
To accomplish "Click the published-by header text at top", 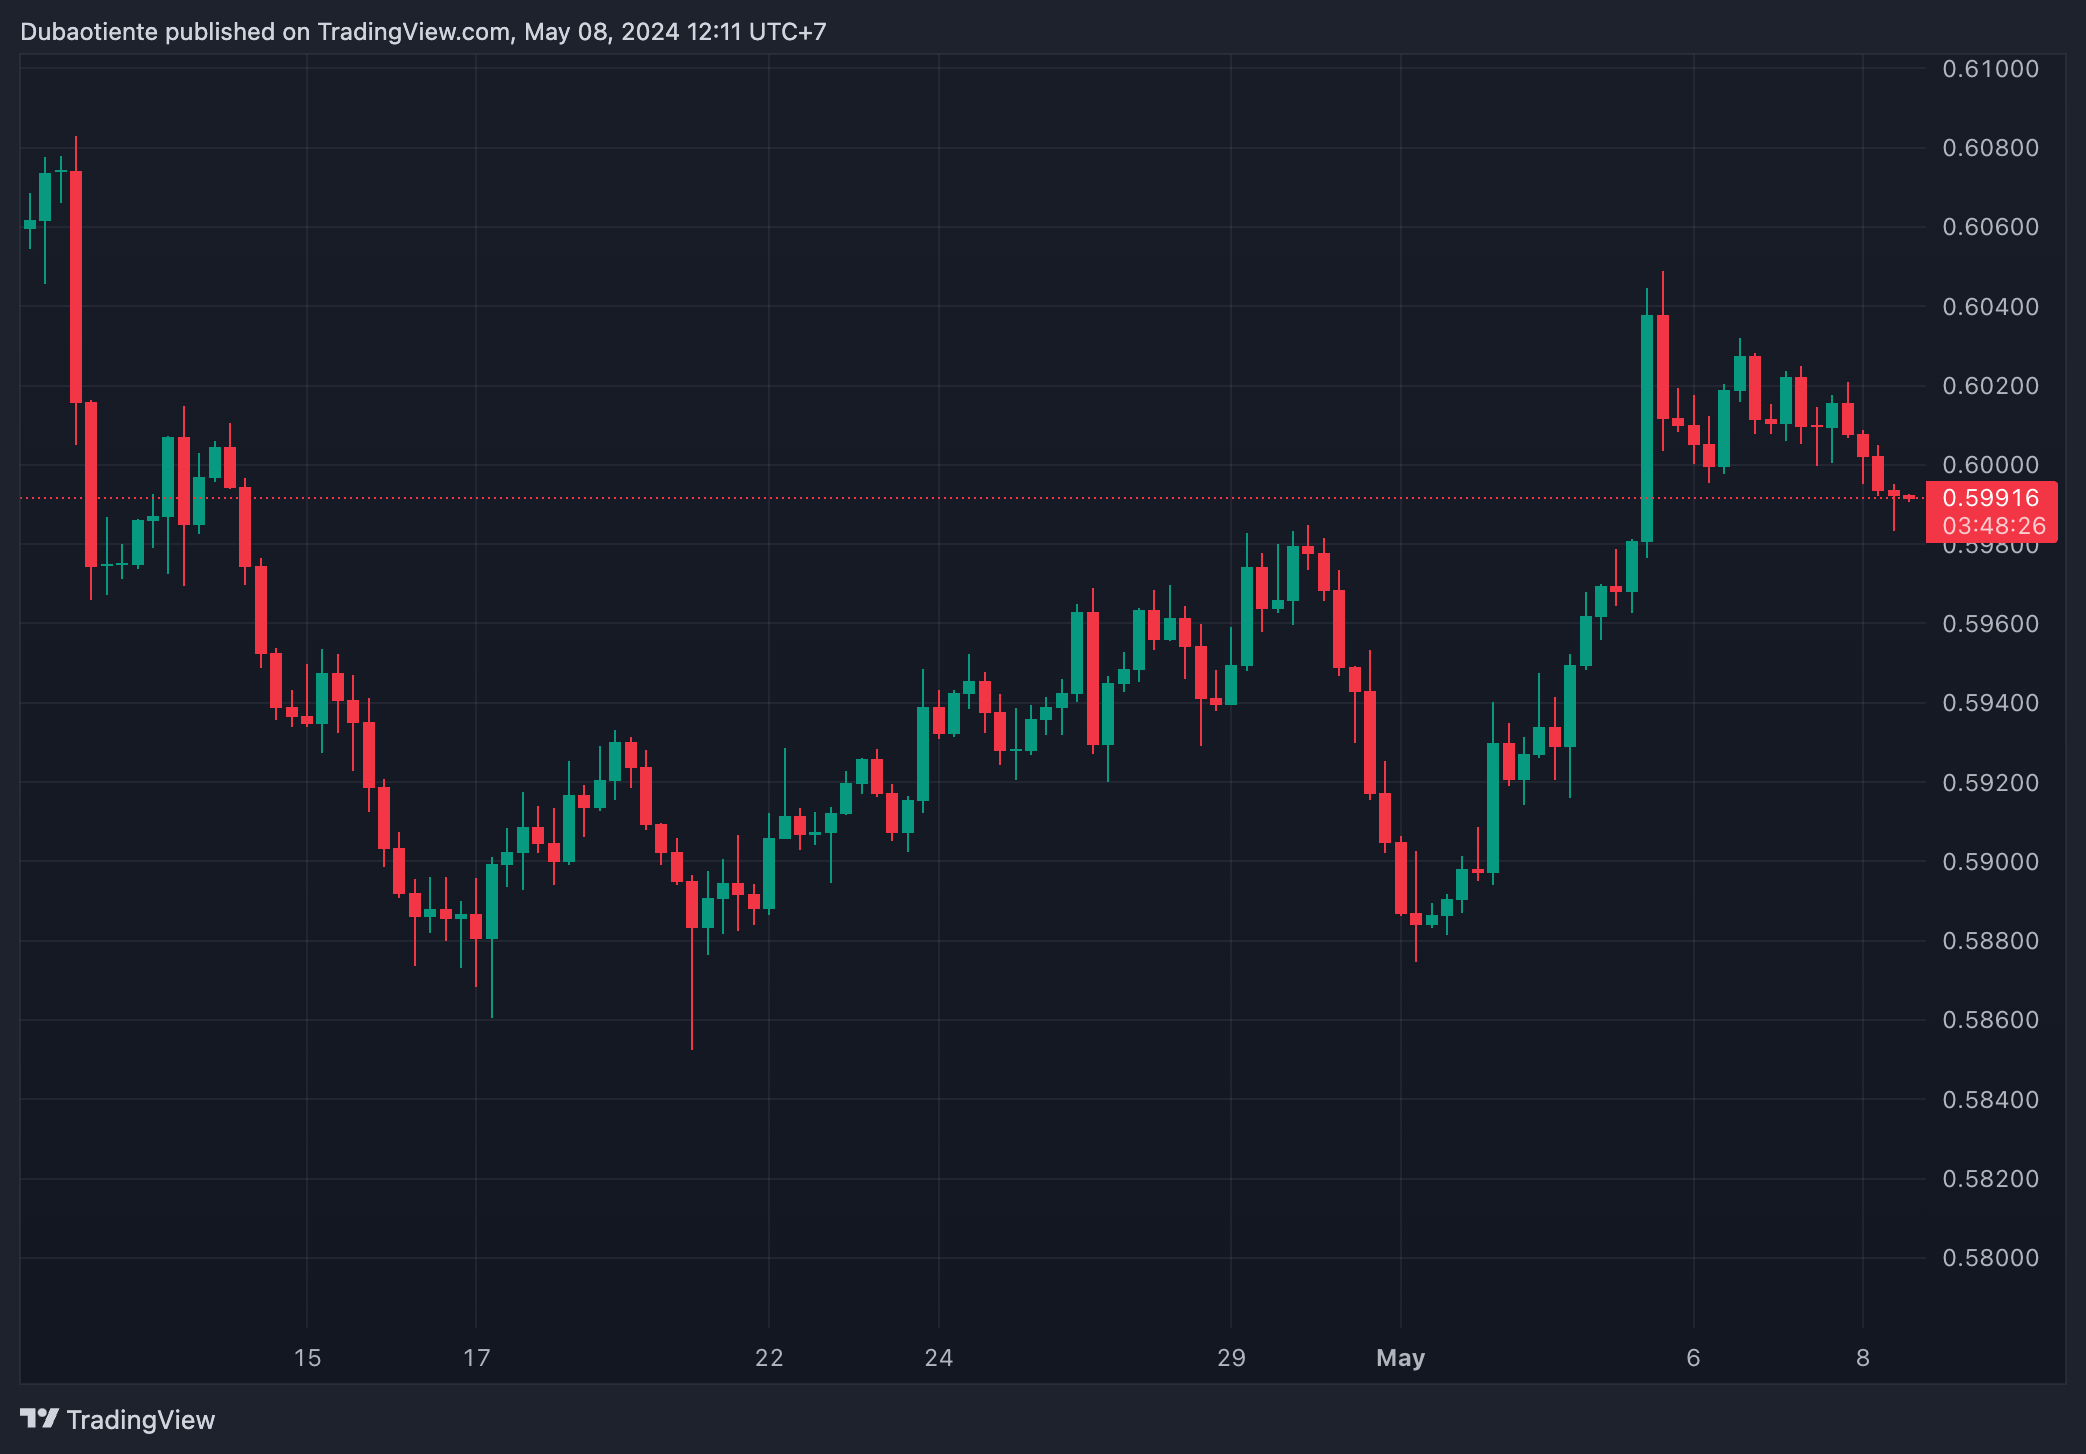I will pos(423,32).
